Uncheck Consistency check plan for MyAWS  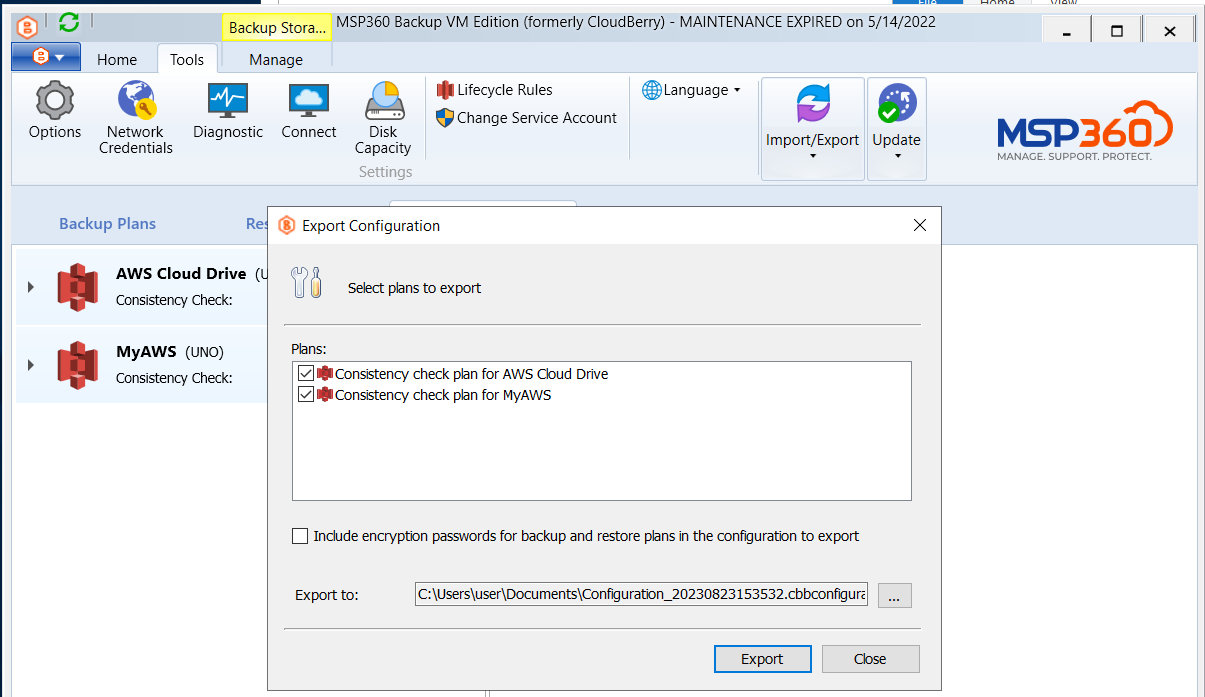[306, 395]
